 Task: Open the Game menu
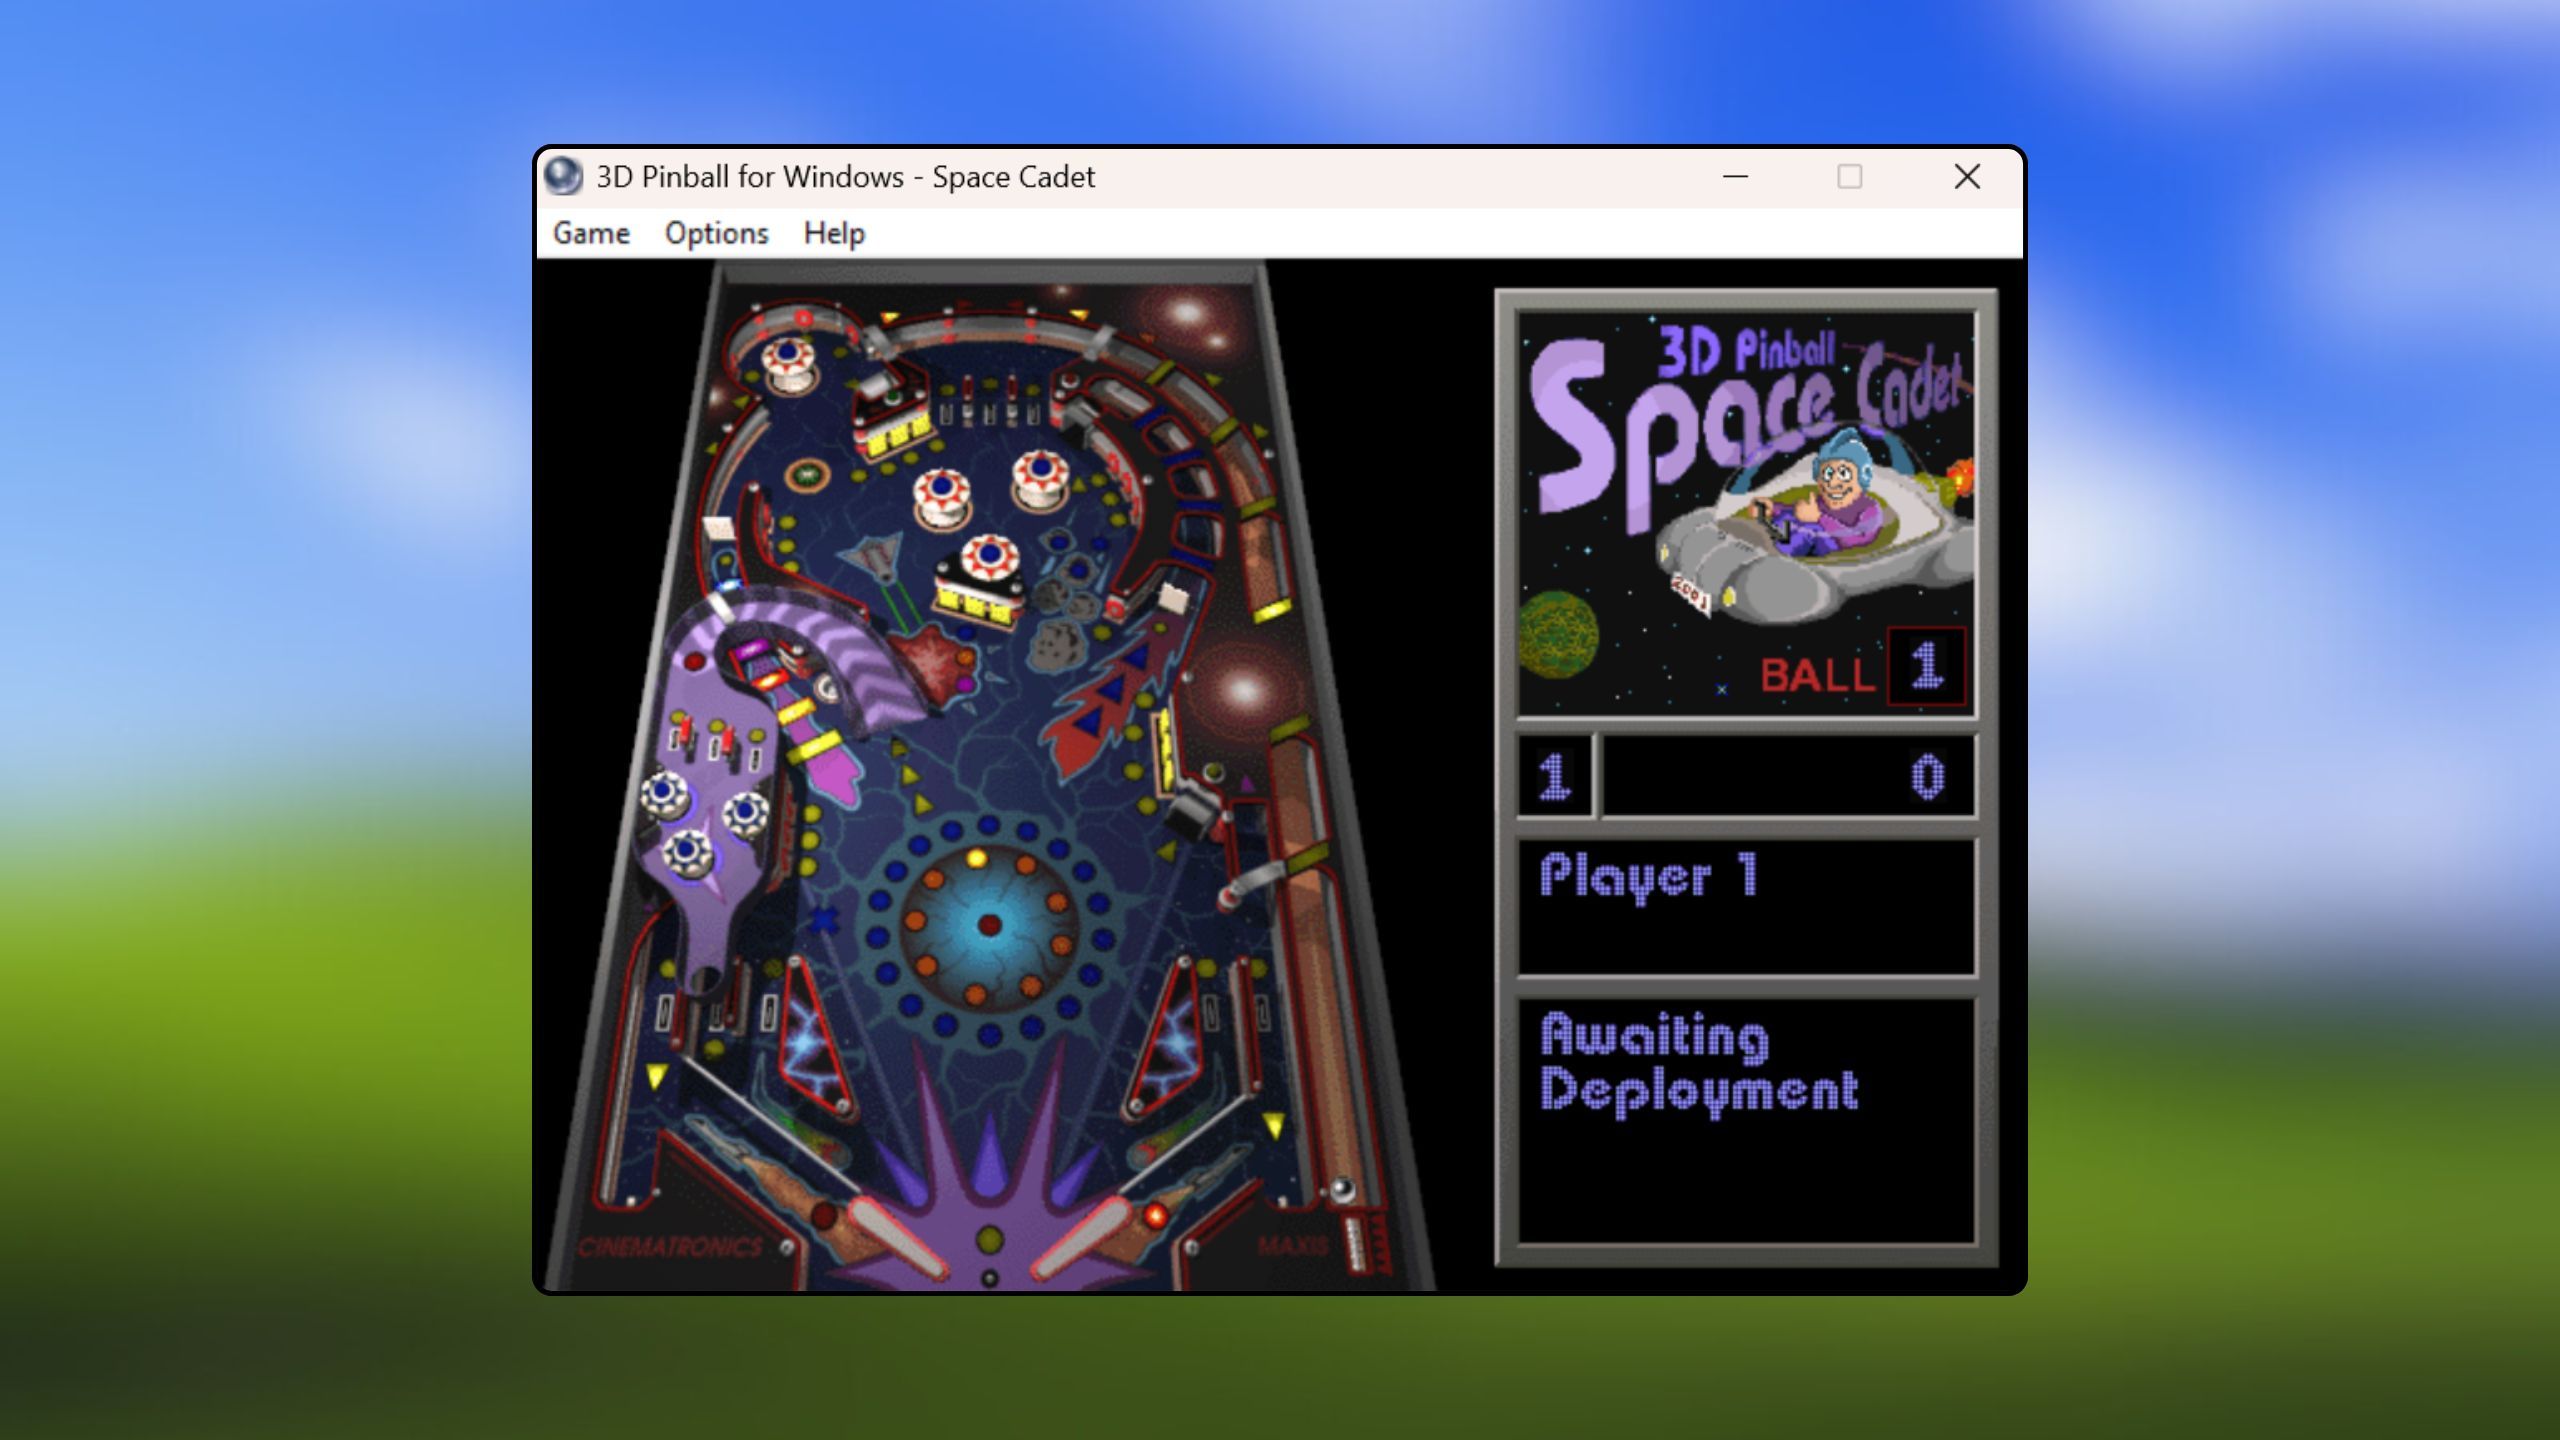coord(591,233)
